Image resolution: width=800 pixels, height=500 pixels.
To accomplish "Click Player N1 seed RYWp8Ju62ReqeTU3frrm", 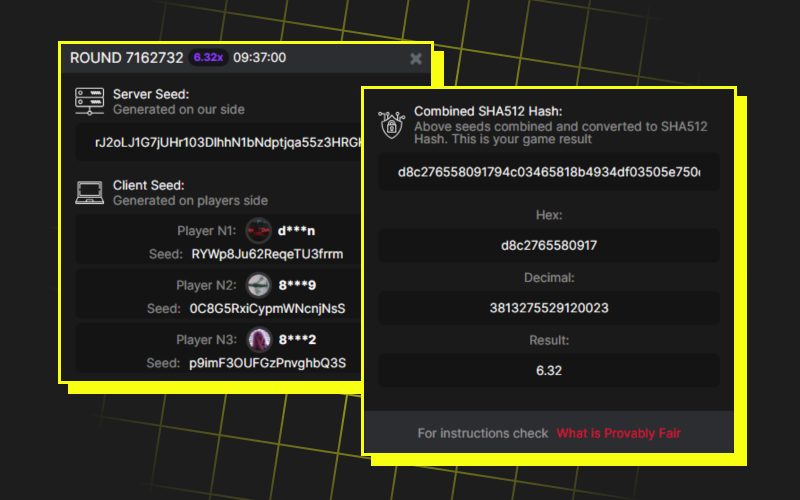I will [x=267, y=254].
